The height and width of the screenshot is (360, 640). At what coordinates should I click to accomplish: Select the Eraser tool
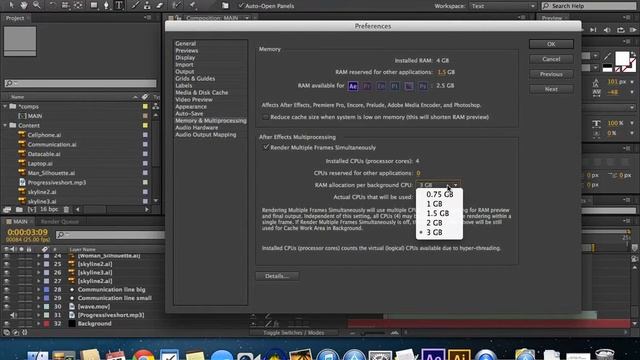pyautogui.click(x=160, y=5)
